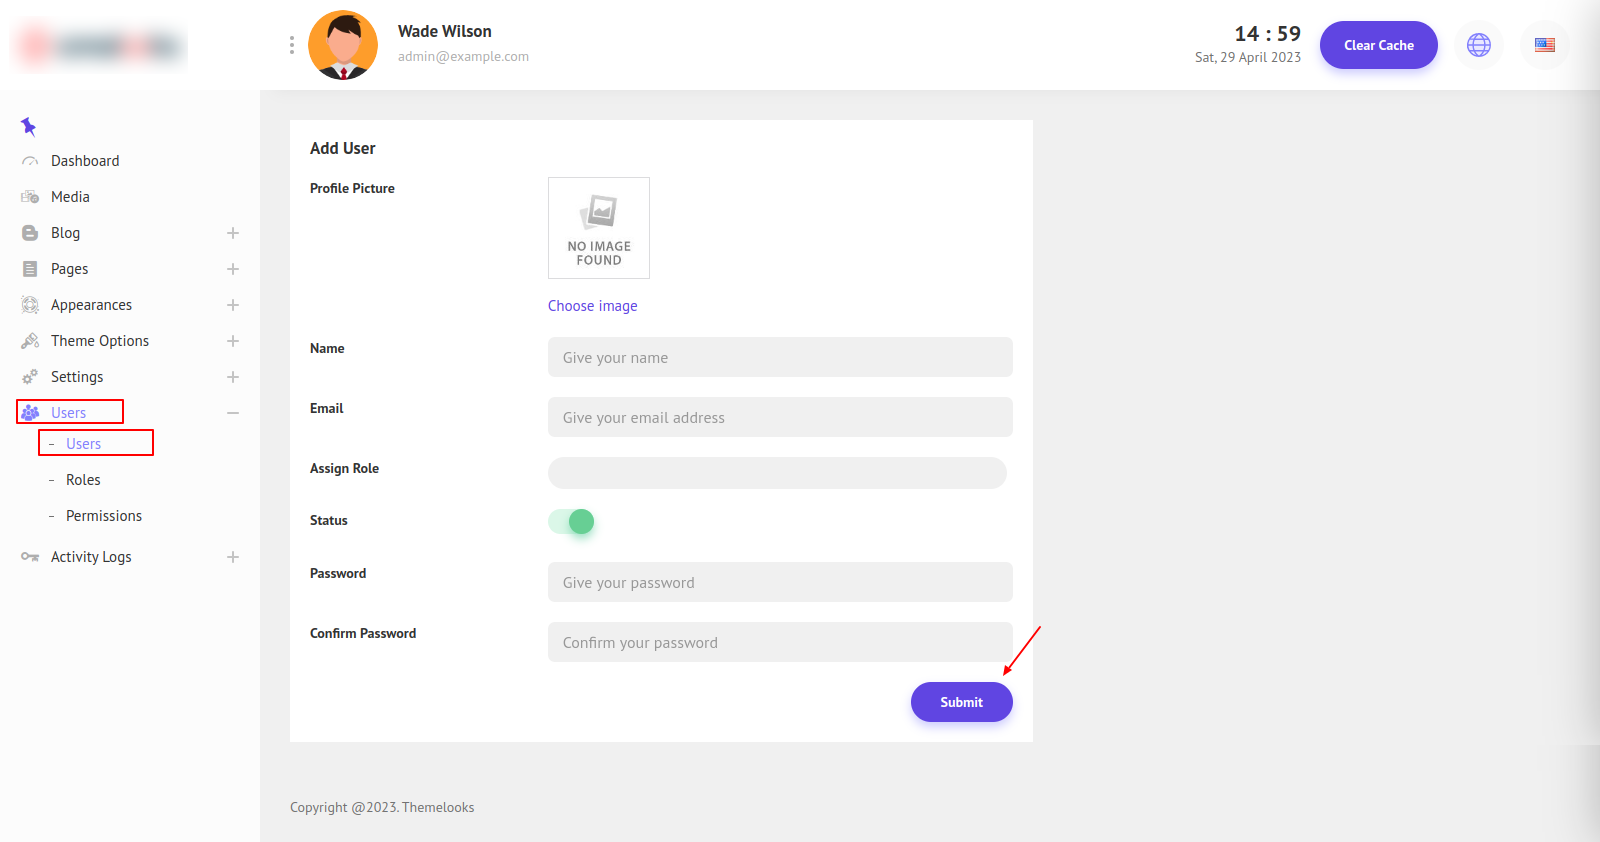This screenshot has height=842, width=1600.
Task: Click the No Image Found thumbnail
Action: tap(599, 228)
